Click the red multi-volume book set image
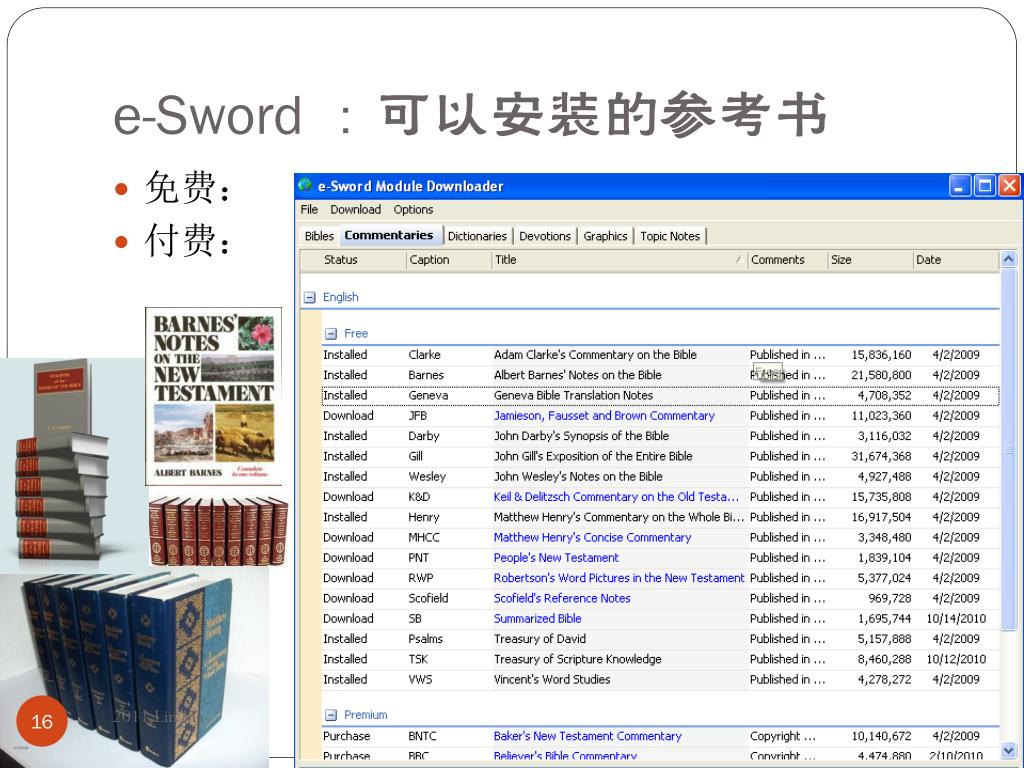 tap(218, 531)
